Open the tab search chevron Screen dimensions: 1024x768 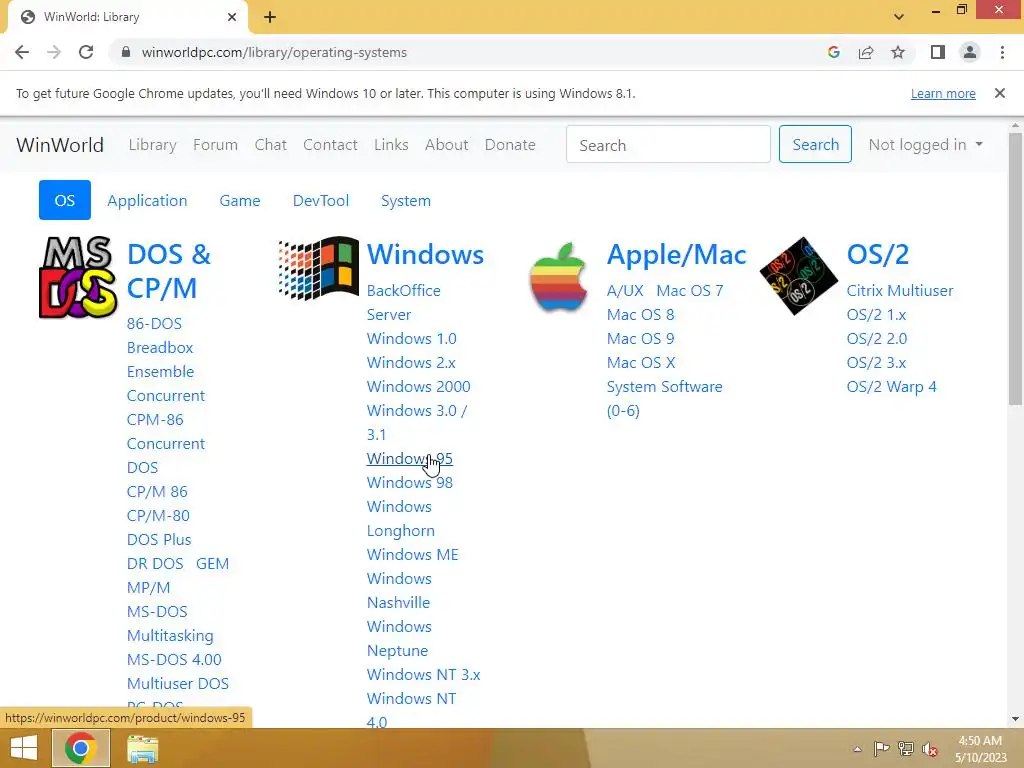[899, 17]
